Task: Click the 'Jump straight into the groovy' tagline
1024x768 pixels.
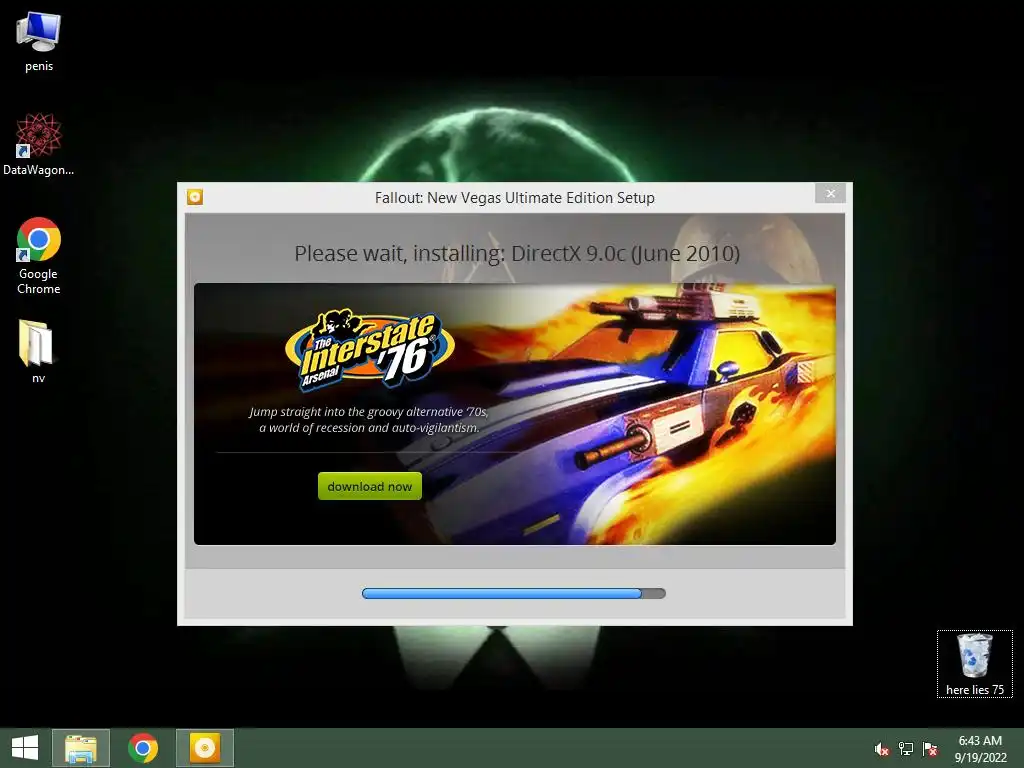Action: pyautogui.click(x=369, y=420)
